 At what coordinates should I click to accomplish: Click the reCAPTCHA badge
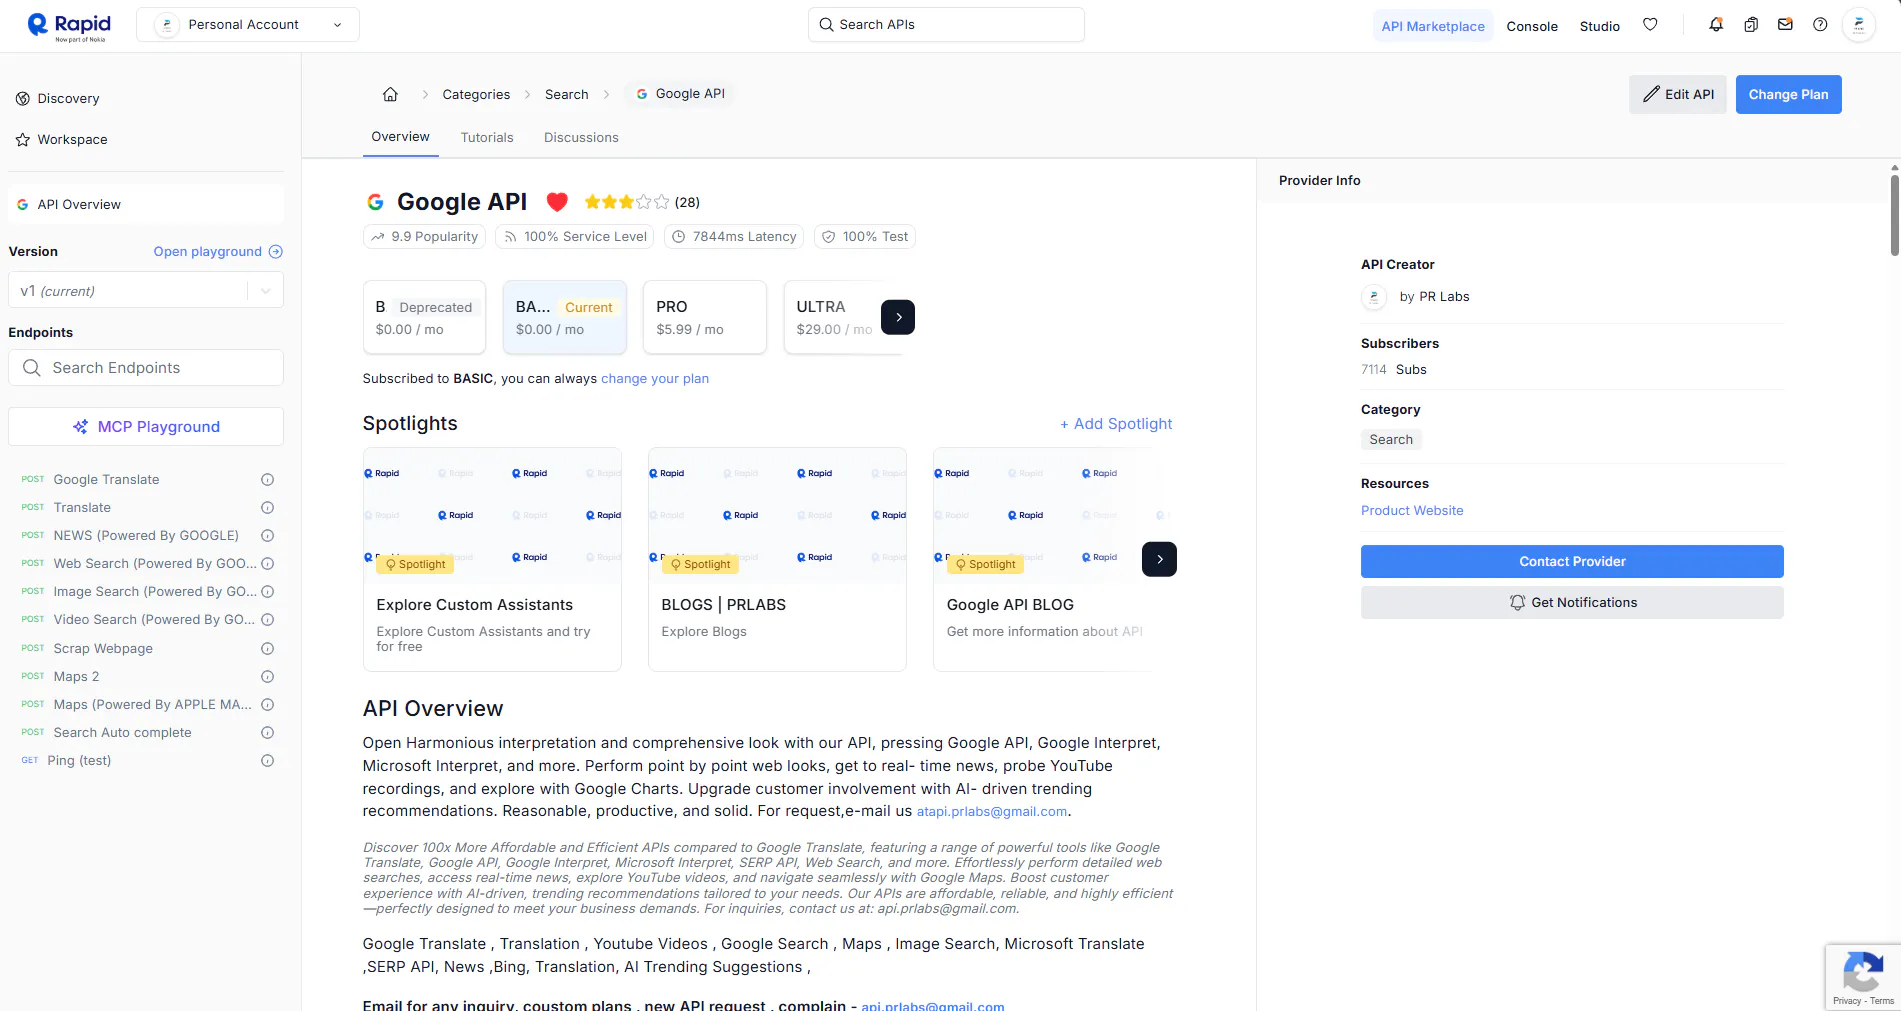point(1863,977)
